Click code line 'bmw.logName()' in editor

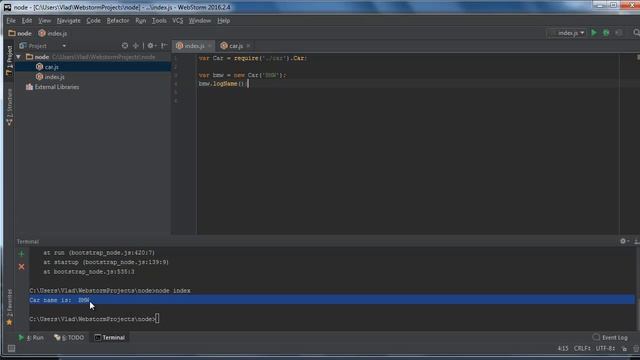pyautogui.click(x=222, y=84)
